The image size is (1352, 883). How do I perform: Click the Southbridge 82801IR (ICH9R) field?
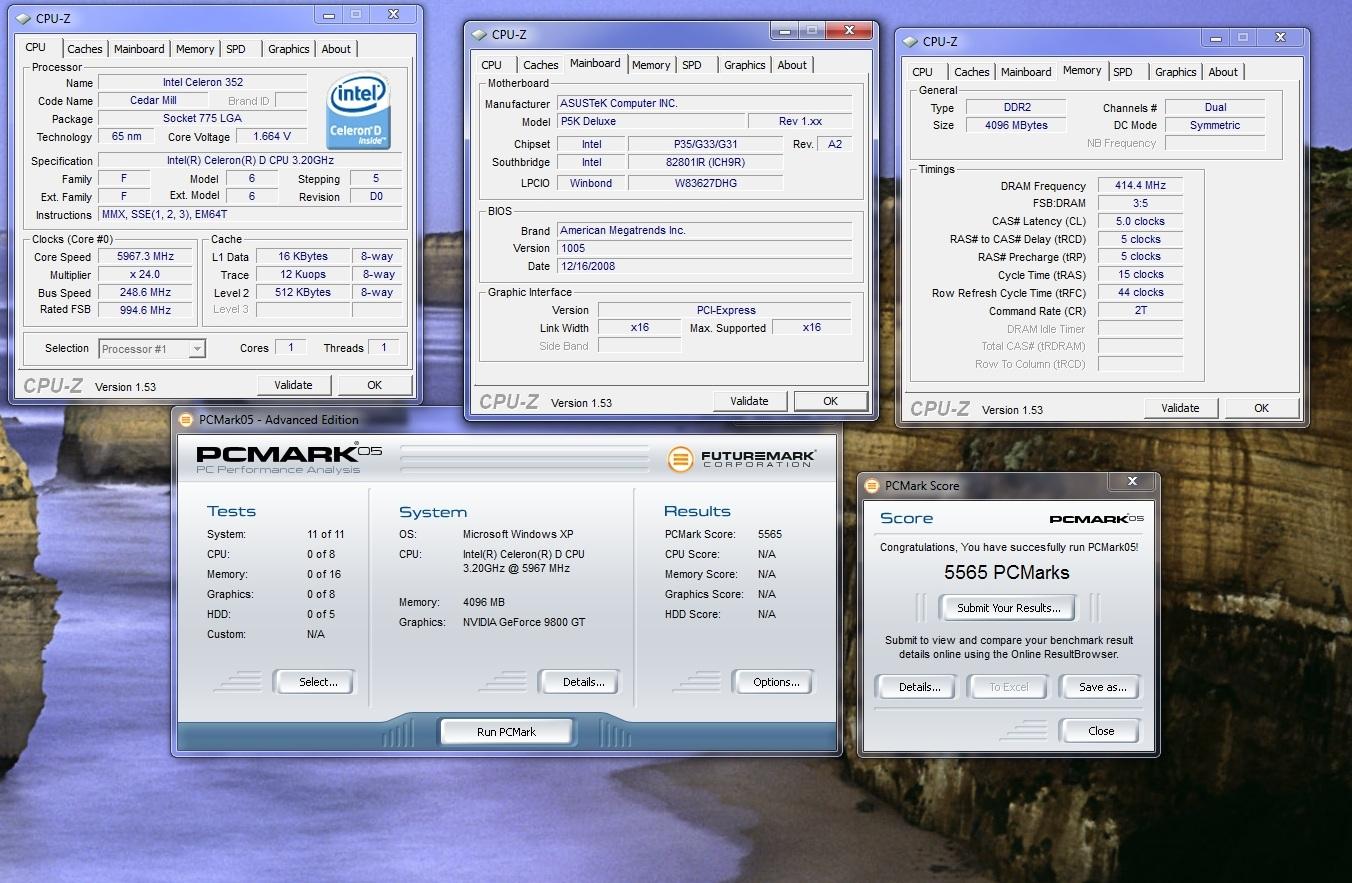tap(704, 163)
